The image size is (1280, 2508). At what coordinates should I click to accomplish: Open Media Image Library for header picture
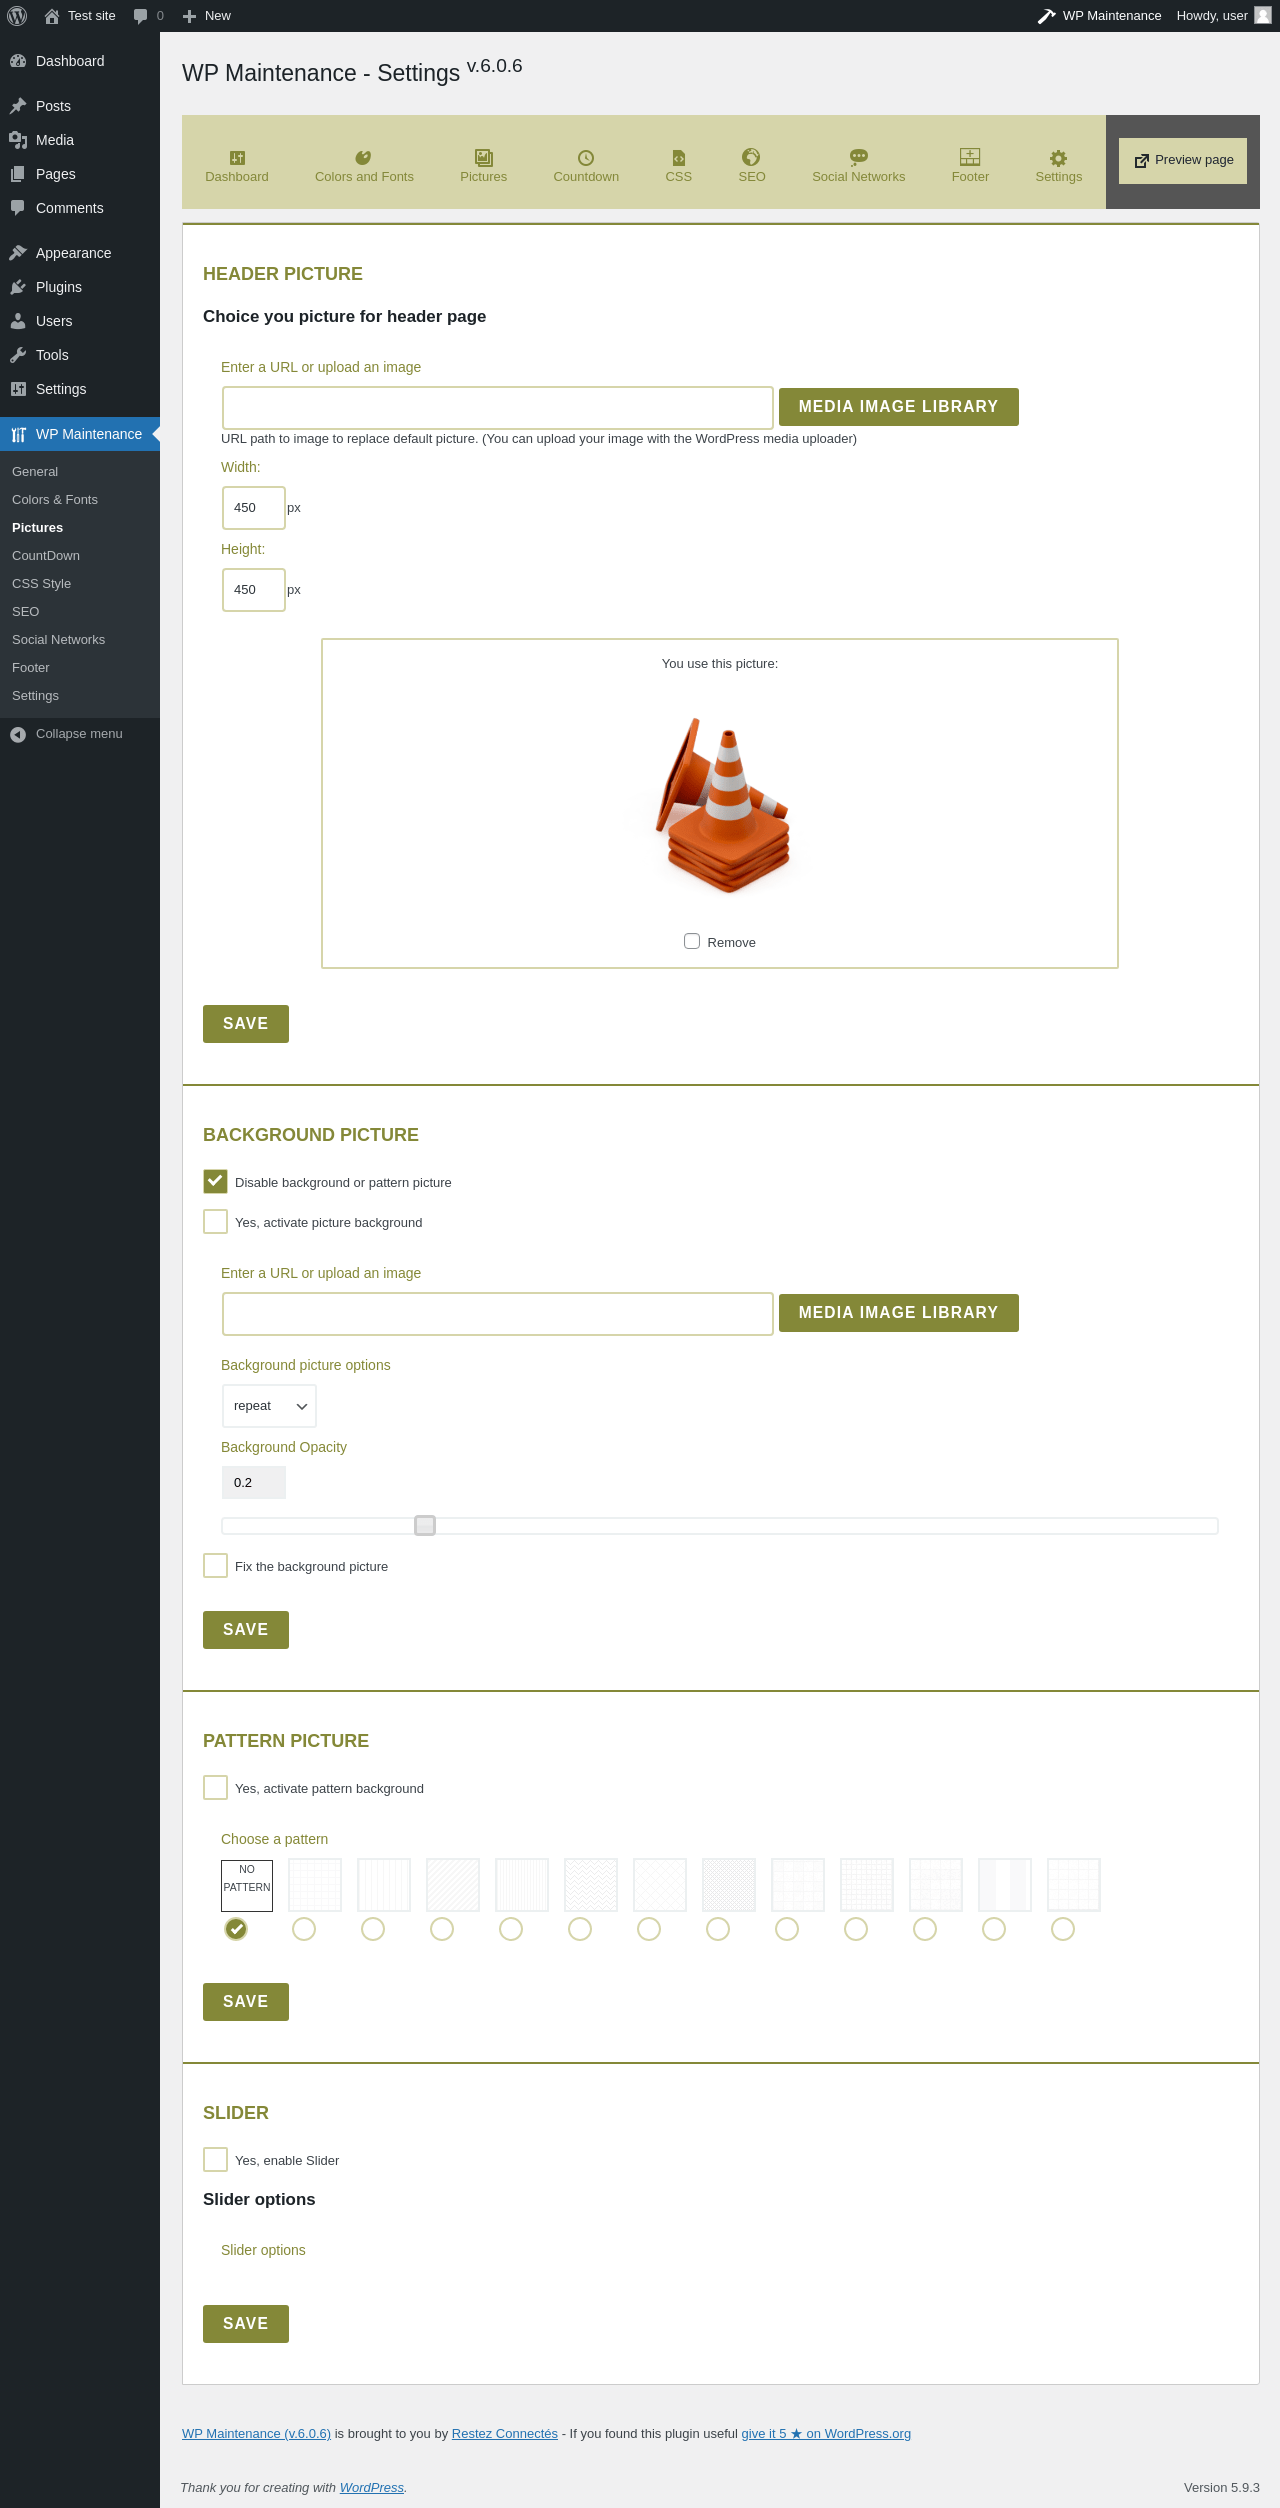[x=899, y=407]
